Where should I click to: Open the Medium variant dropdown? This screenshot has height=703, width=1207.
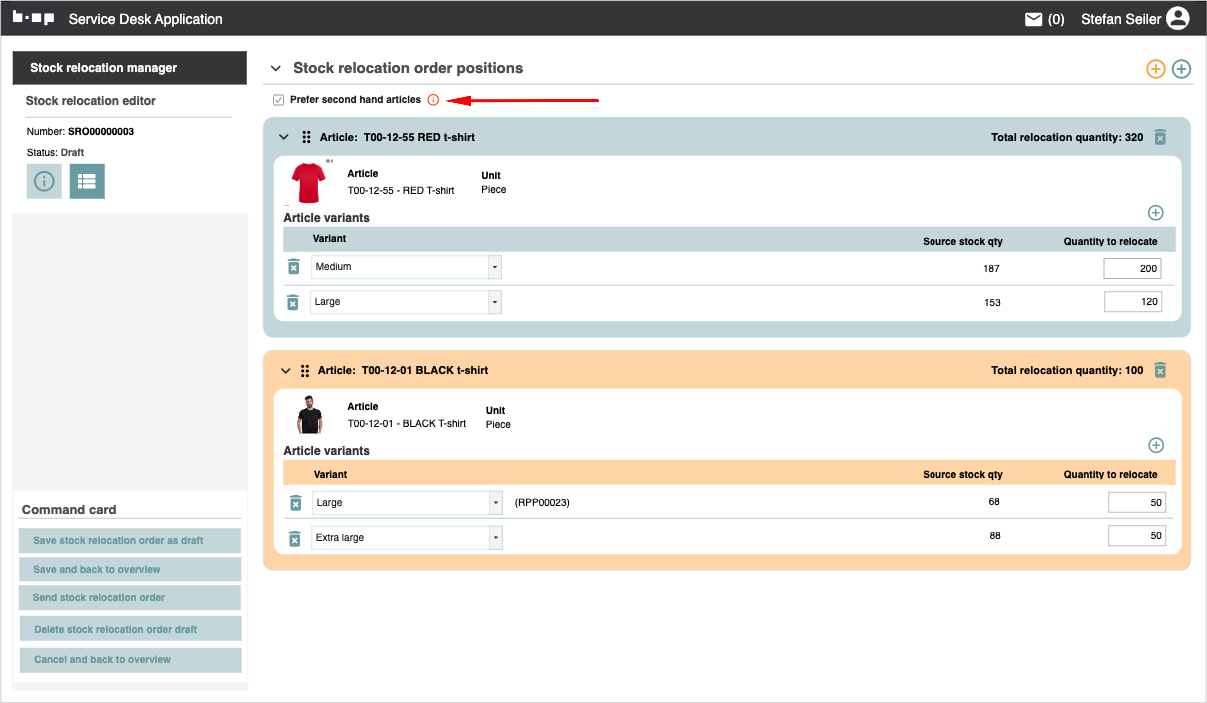click(x=494, y=267)
